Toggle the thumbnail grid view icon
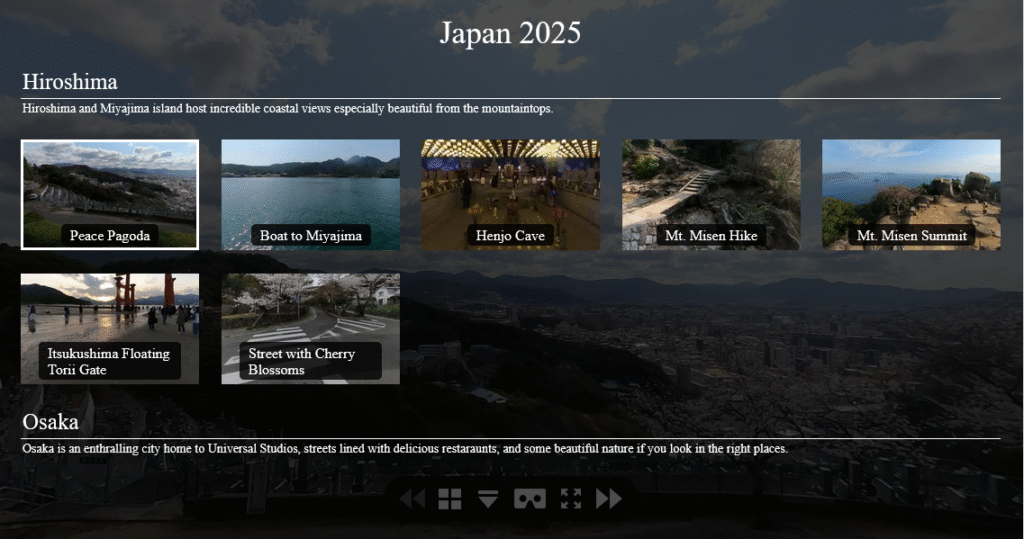 tap(450, 499)
